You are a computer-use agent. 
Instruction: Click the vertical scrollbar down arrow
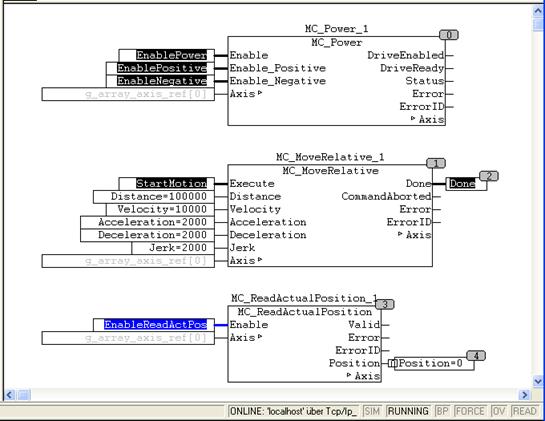pyautogui.click(x=538, y=381)
